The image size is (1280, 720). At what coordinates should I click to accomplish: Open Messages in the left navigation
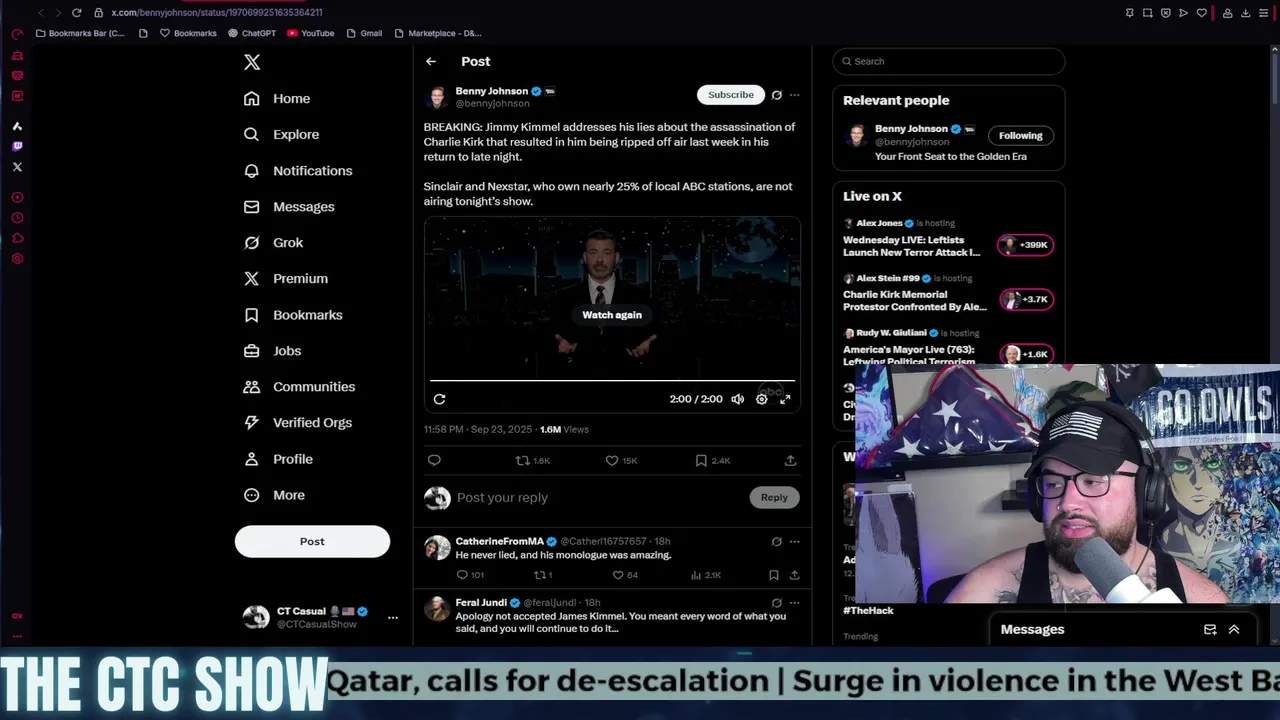coord(289,207)
